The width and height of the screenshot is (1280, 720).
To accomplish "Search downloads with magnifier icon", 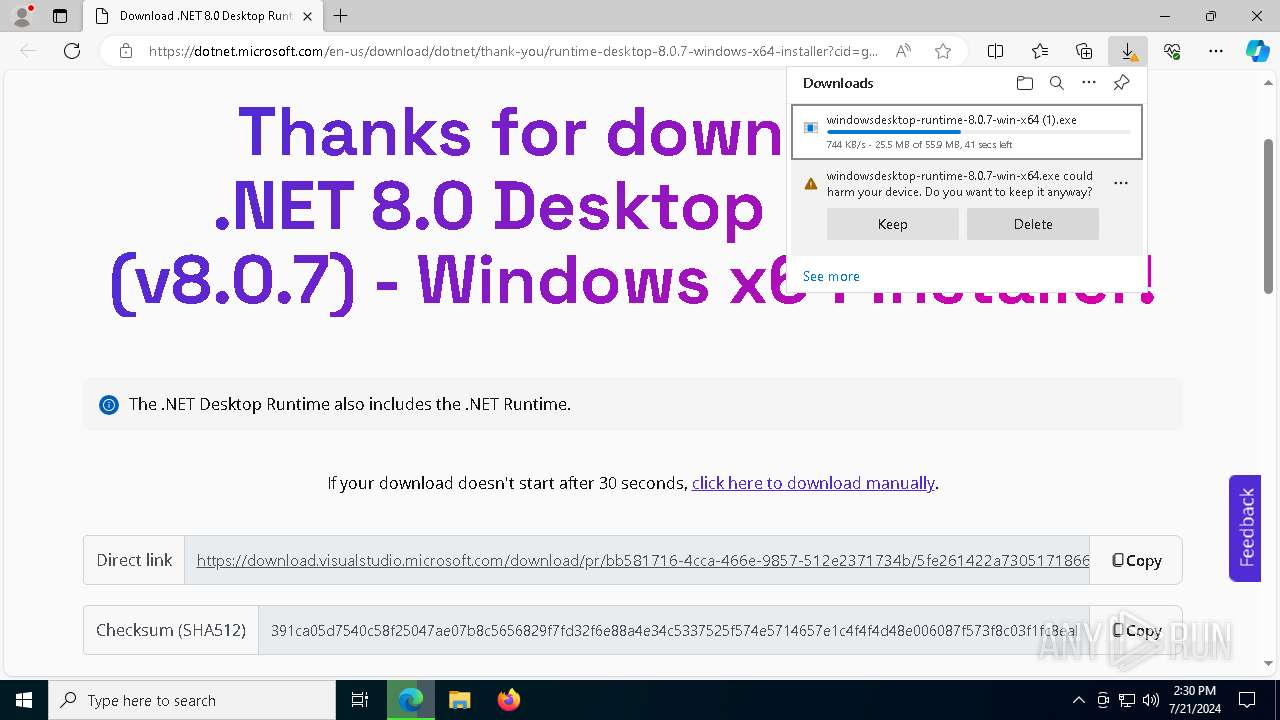I will point(1056,83).
